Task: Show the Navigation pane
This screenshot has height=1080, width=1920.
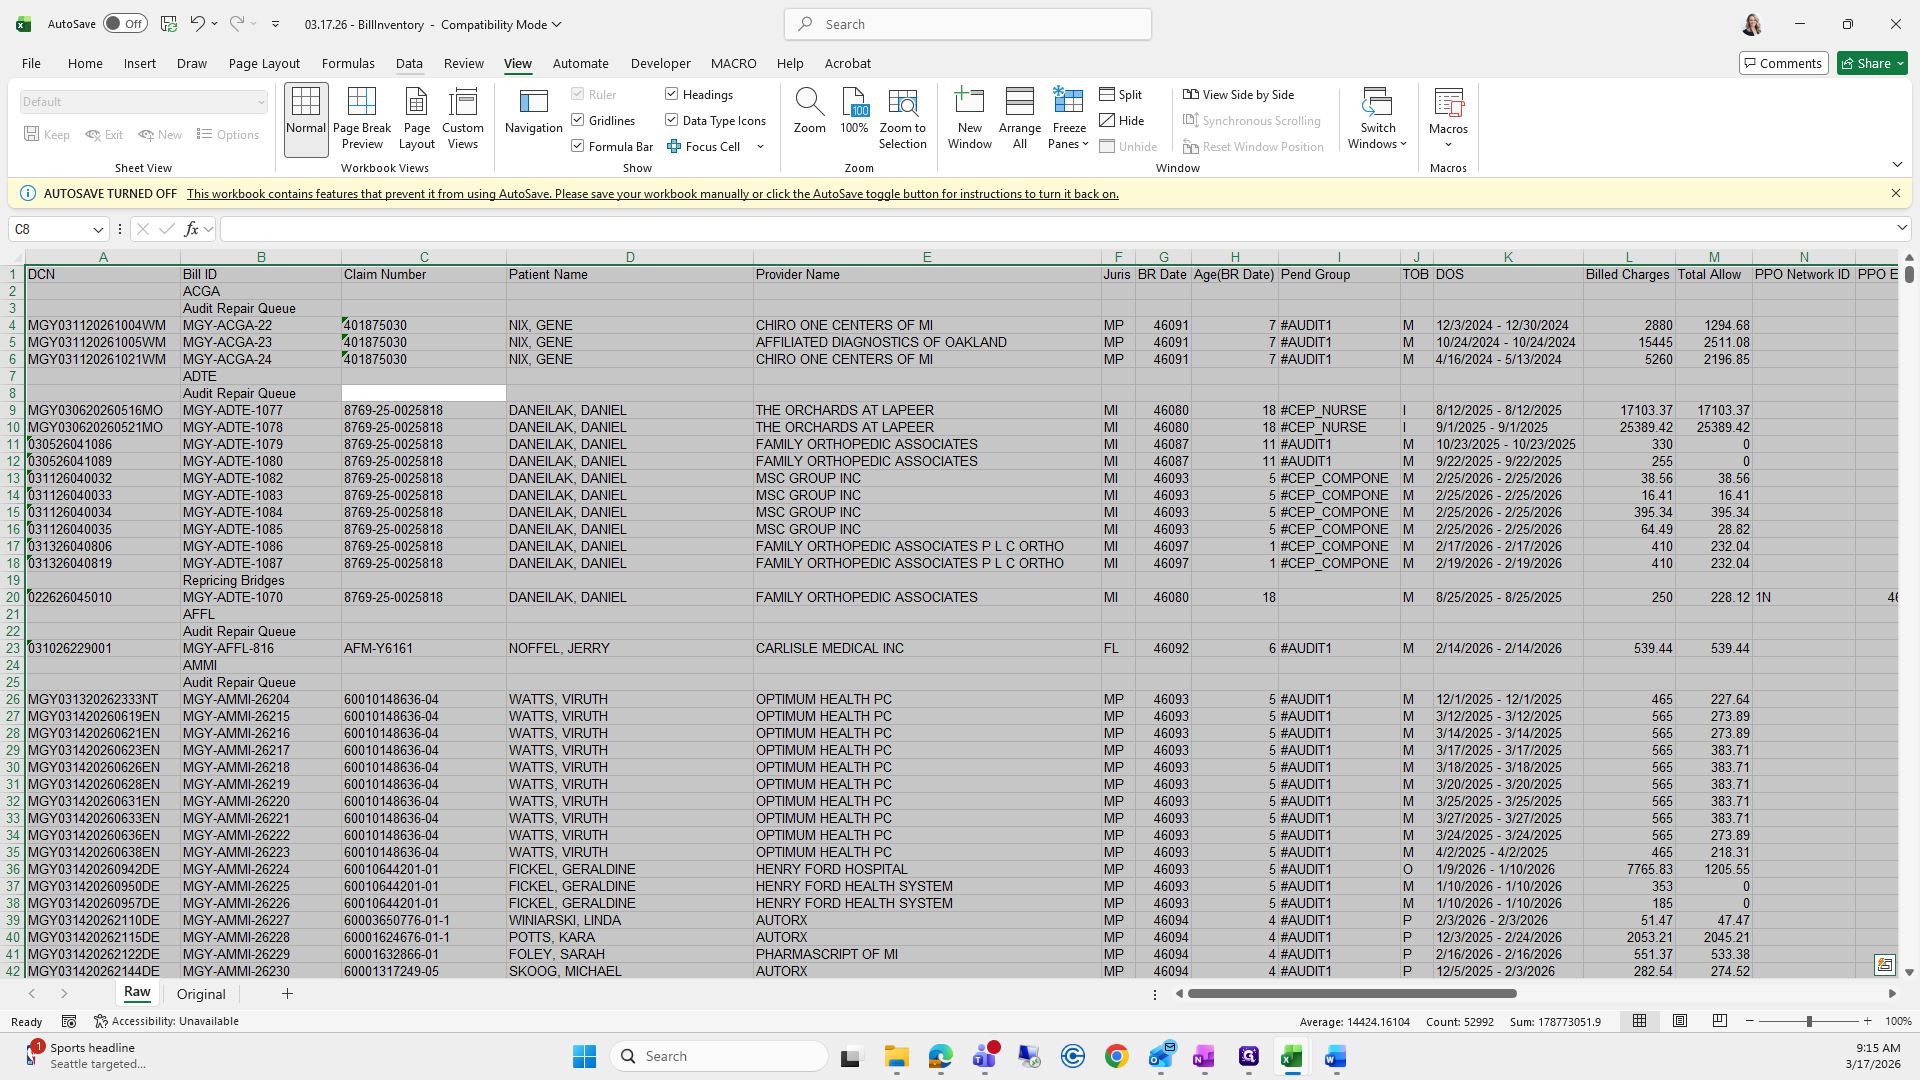Action: [533, 112]
